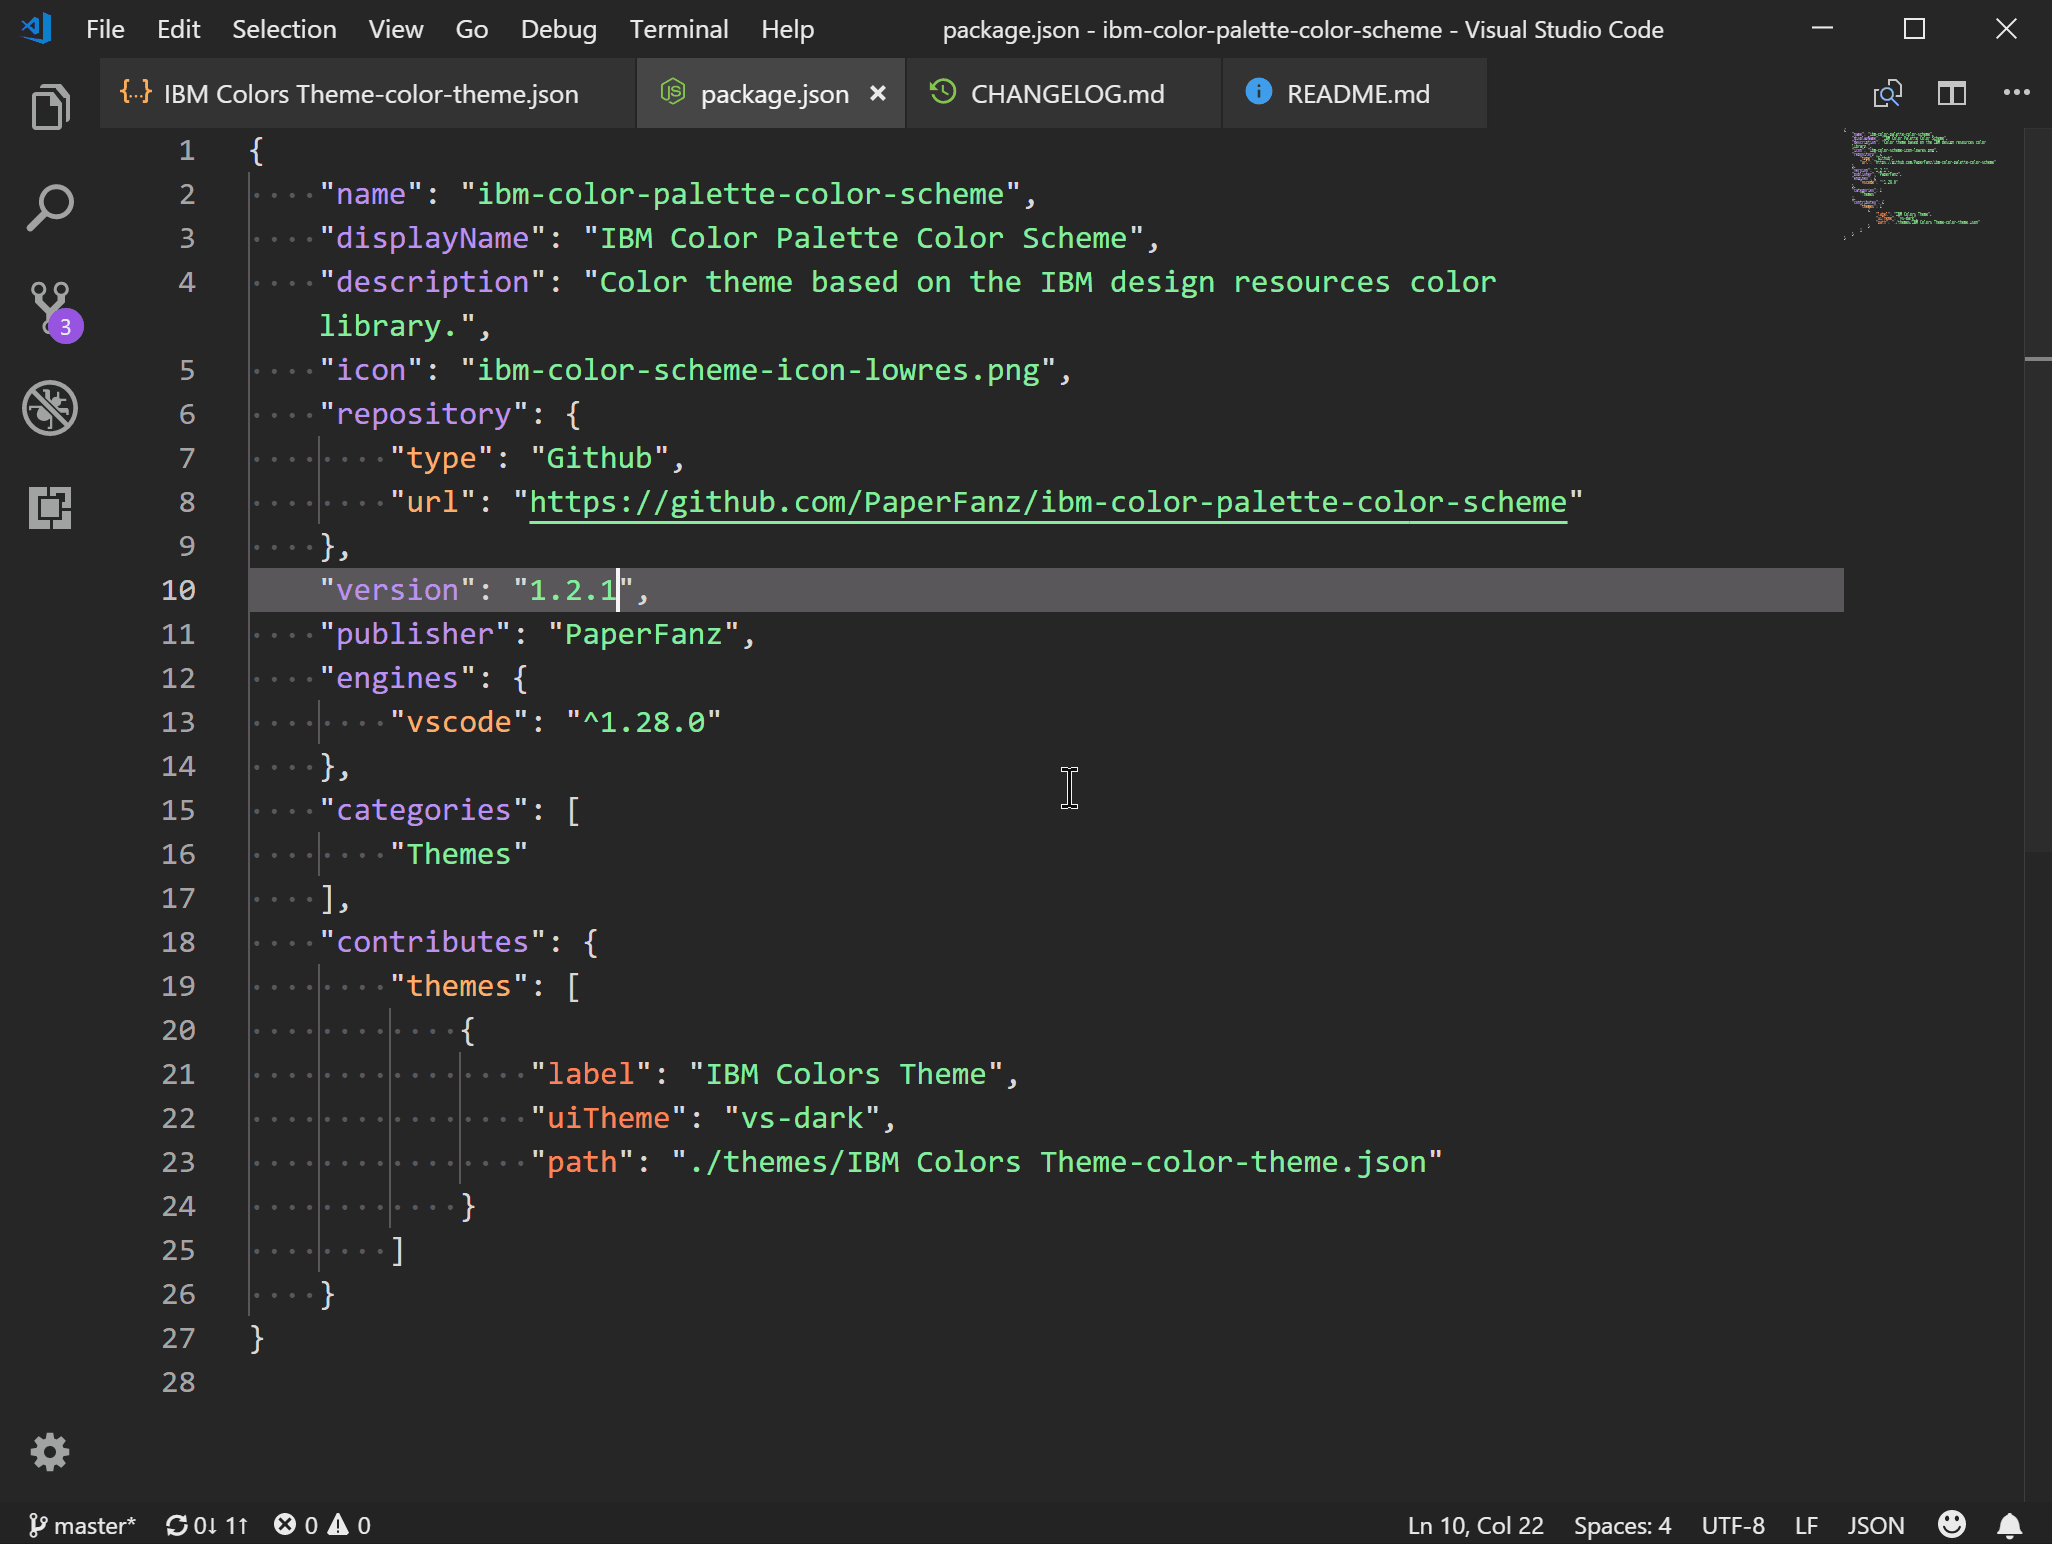
Task: Open the GitHub repository URL link
Action: pos(1047,502)
